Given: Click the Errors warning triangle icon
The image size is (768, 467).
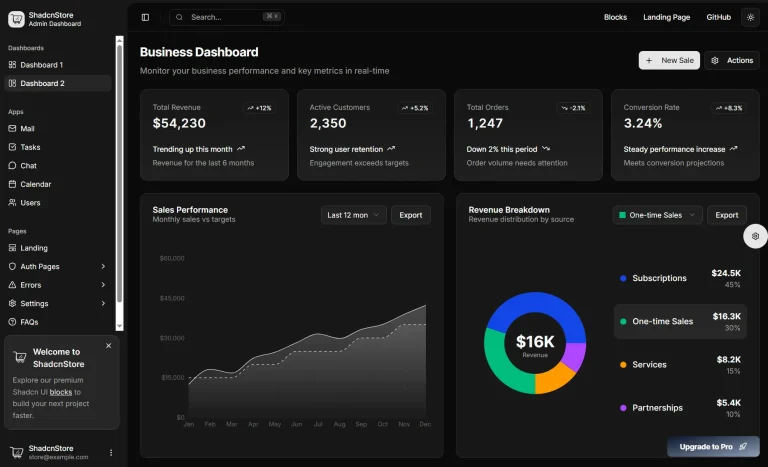Looking at the screenshot, I should point(12,285).
